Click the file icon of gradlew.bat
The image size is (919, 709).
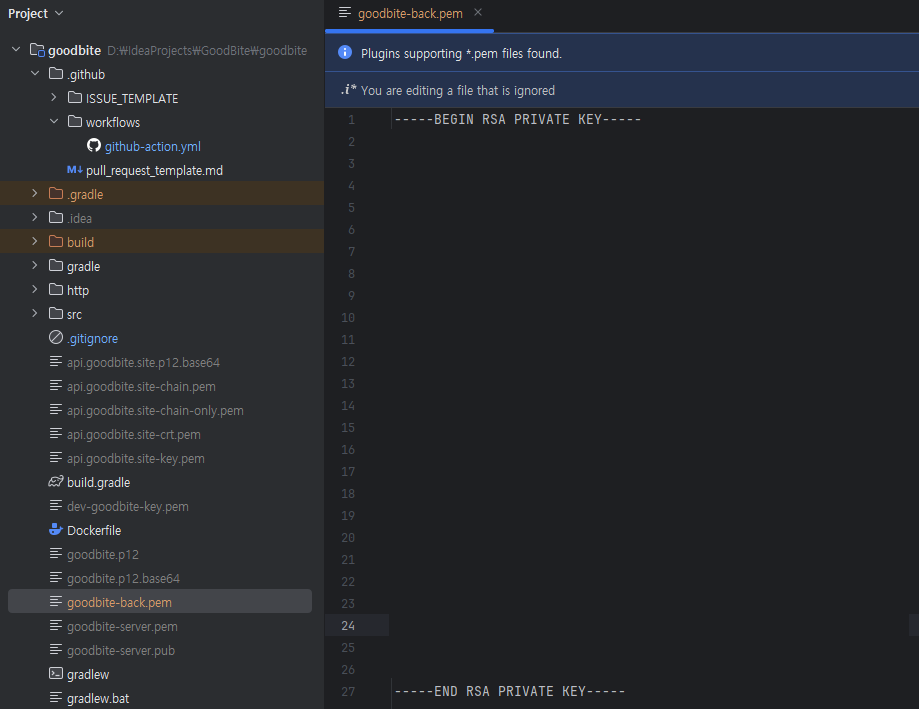point(56,697)
